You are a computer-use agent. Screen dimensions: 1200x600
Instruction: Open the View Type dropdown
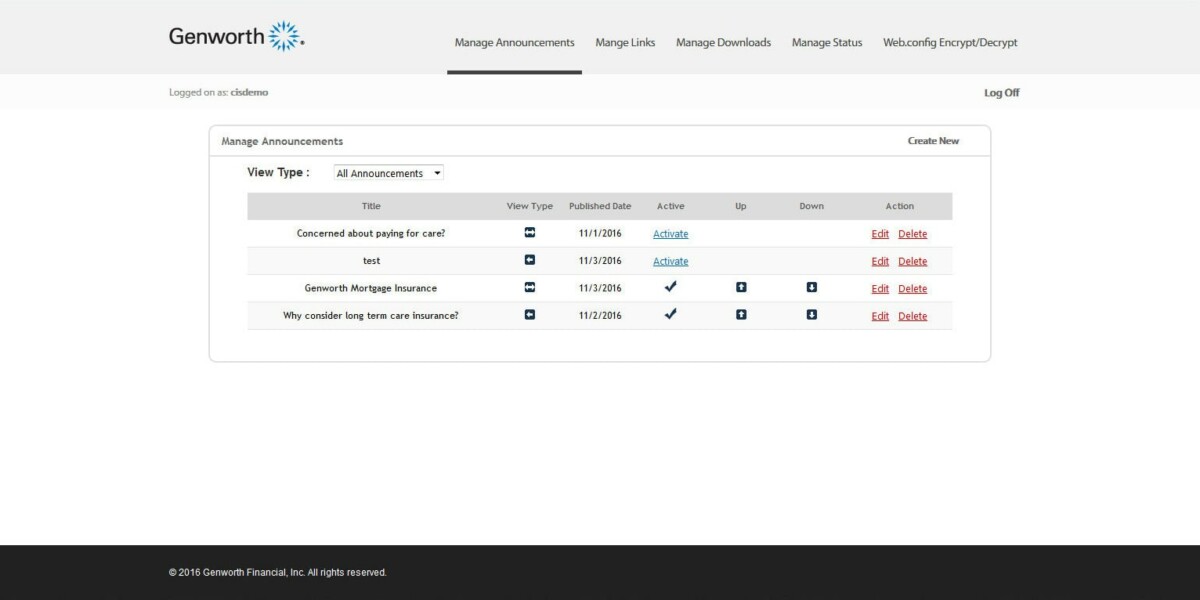point(388,173)
